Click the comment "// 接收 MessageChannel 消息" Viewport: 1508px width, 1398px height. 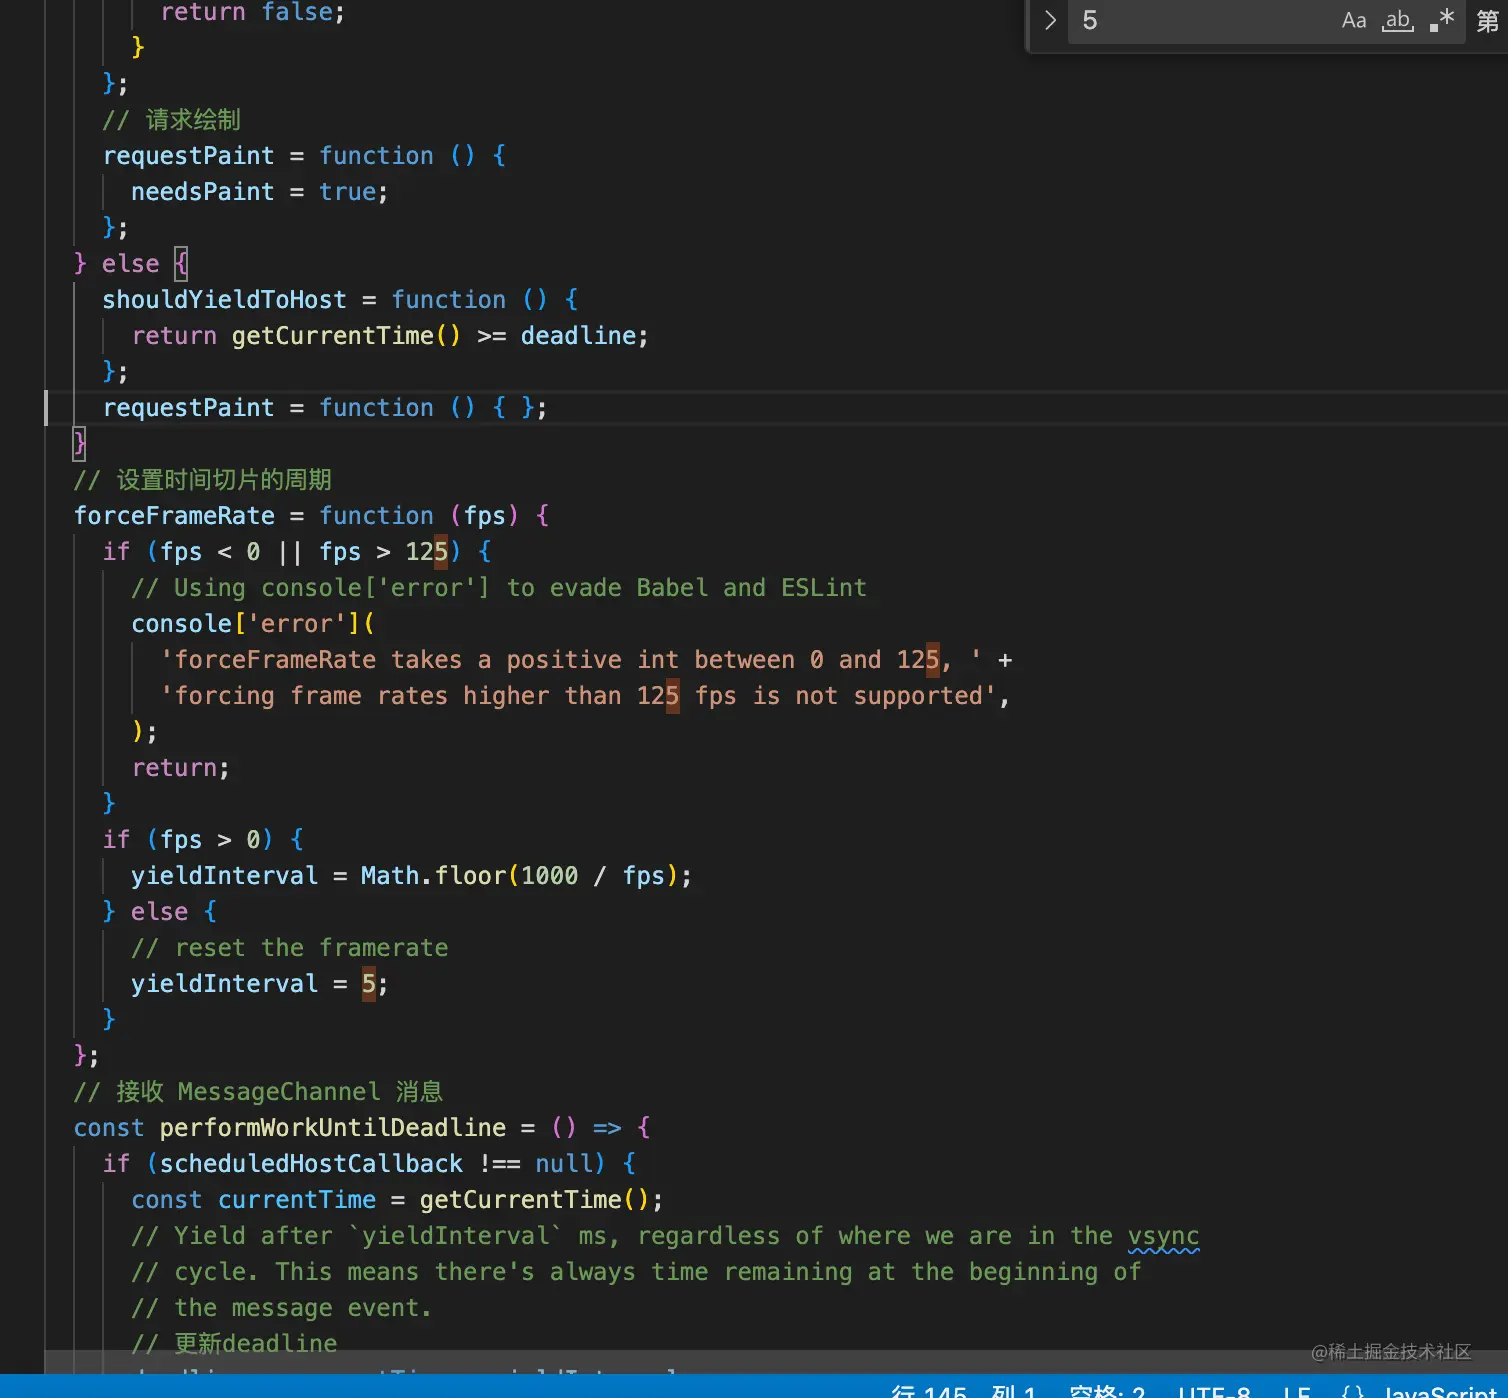coord(258,1092)
